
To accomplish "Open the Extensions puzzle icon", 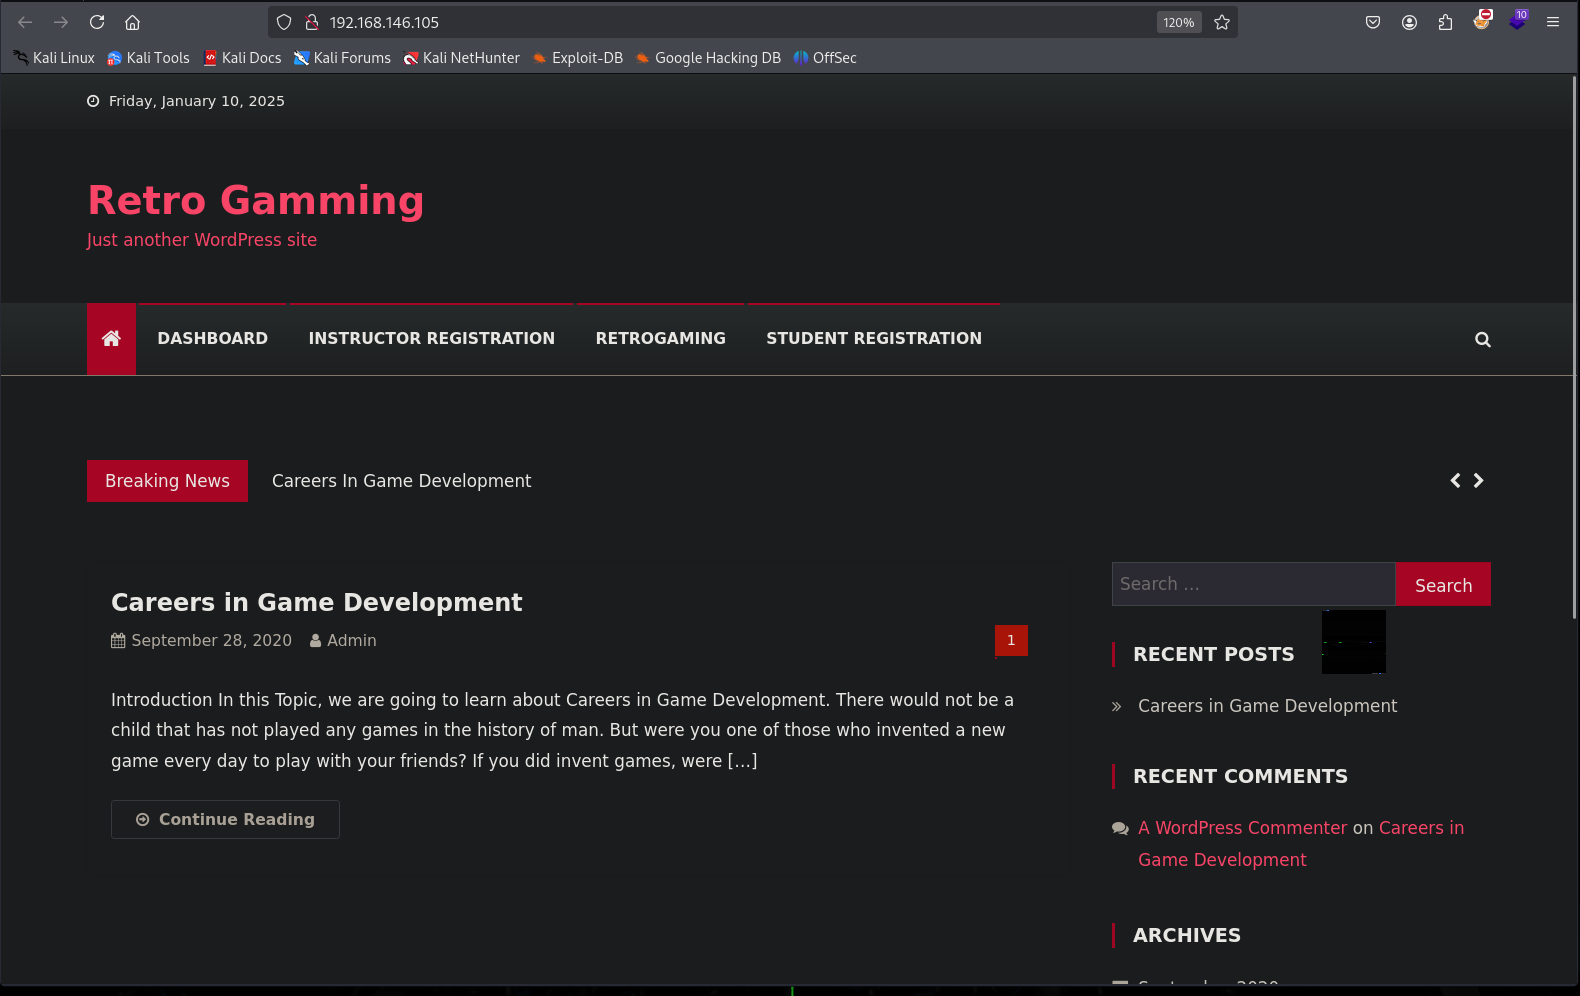I will 1445,22.
